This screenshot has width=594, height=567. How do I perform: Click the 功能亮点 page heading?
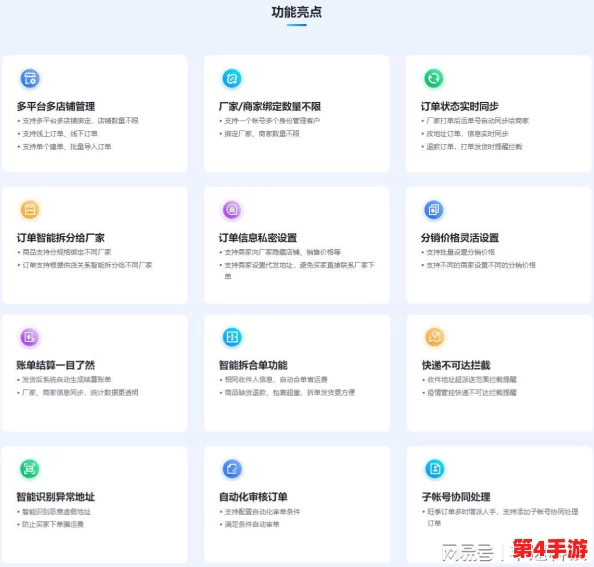(x=297, y=12)
